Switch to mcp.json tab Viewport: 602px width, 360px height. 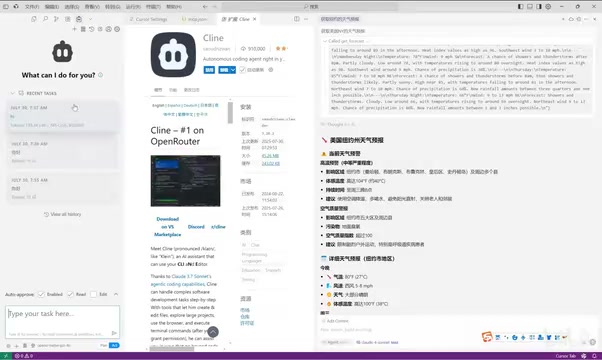(x=195, y=19)
